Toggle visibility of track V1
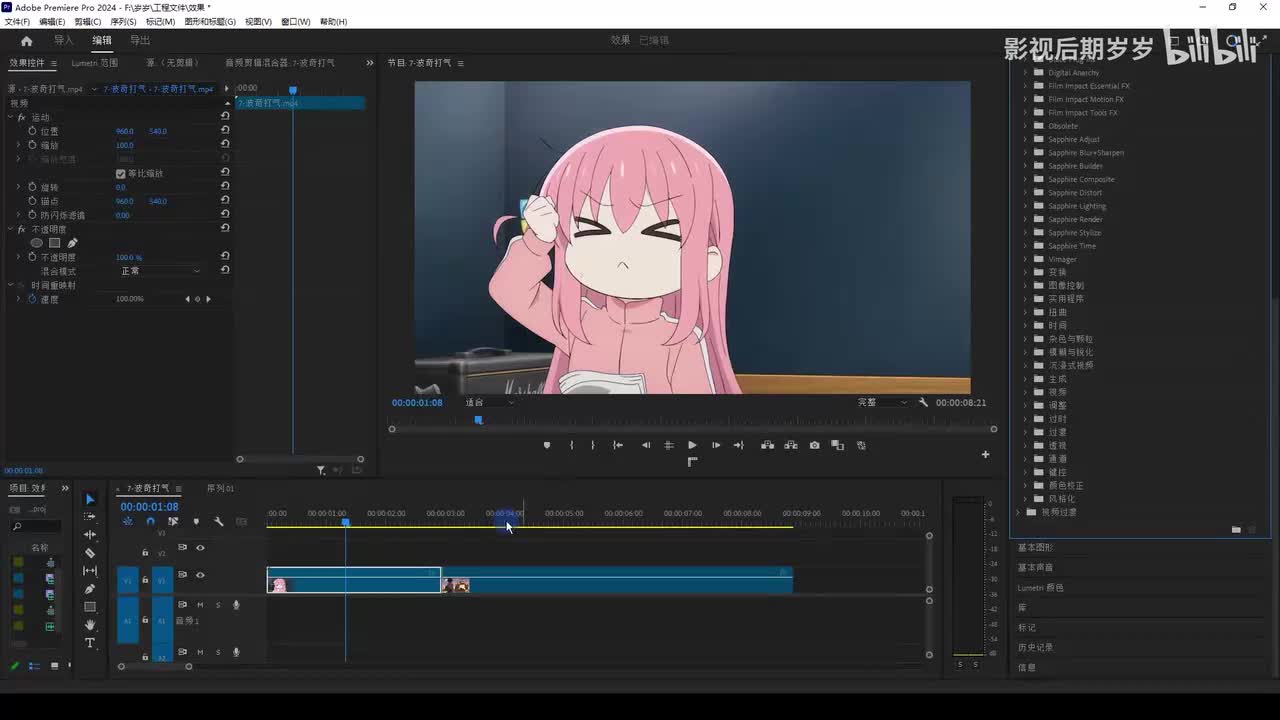Viewport: 1280px width, 720px height. point(200,575)
